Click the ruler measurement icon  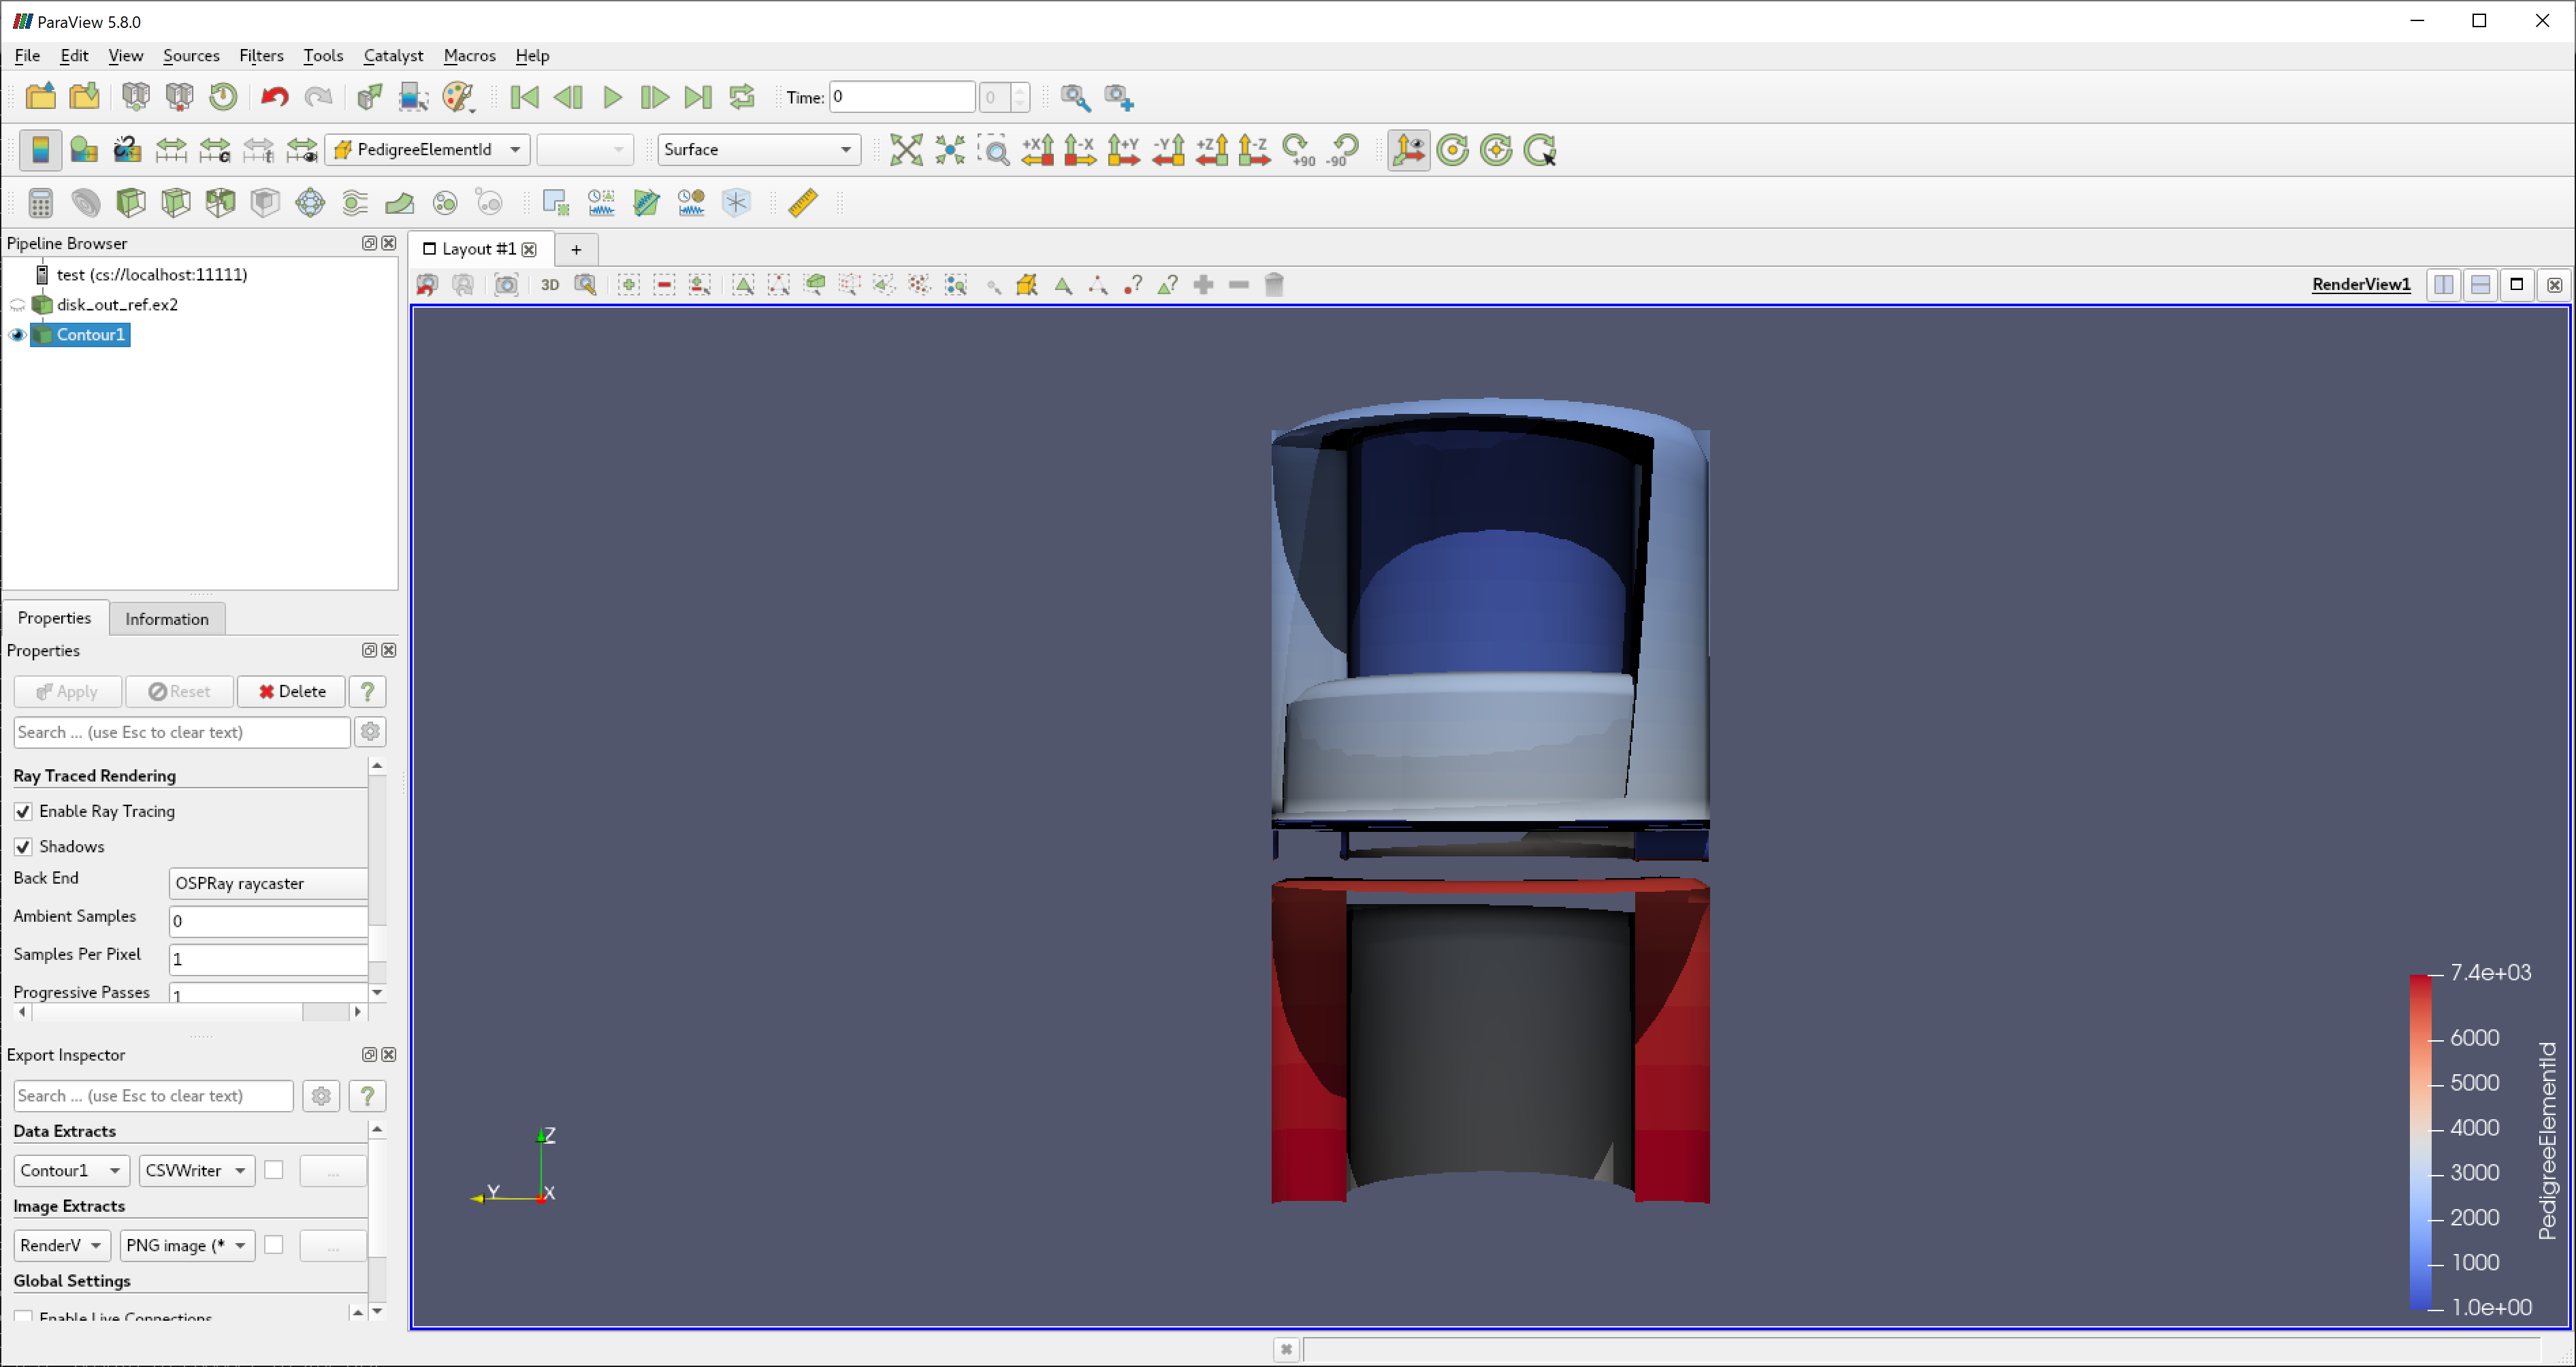click(x=803, y=203)
